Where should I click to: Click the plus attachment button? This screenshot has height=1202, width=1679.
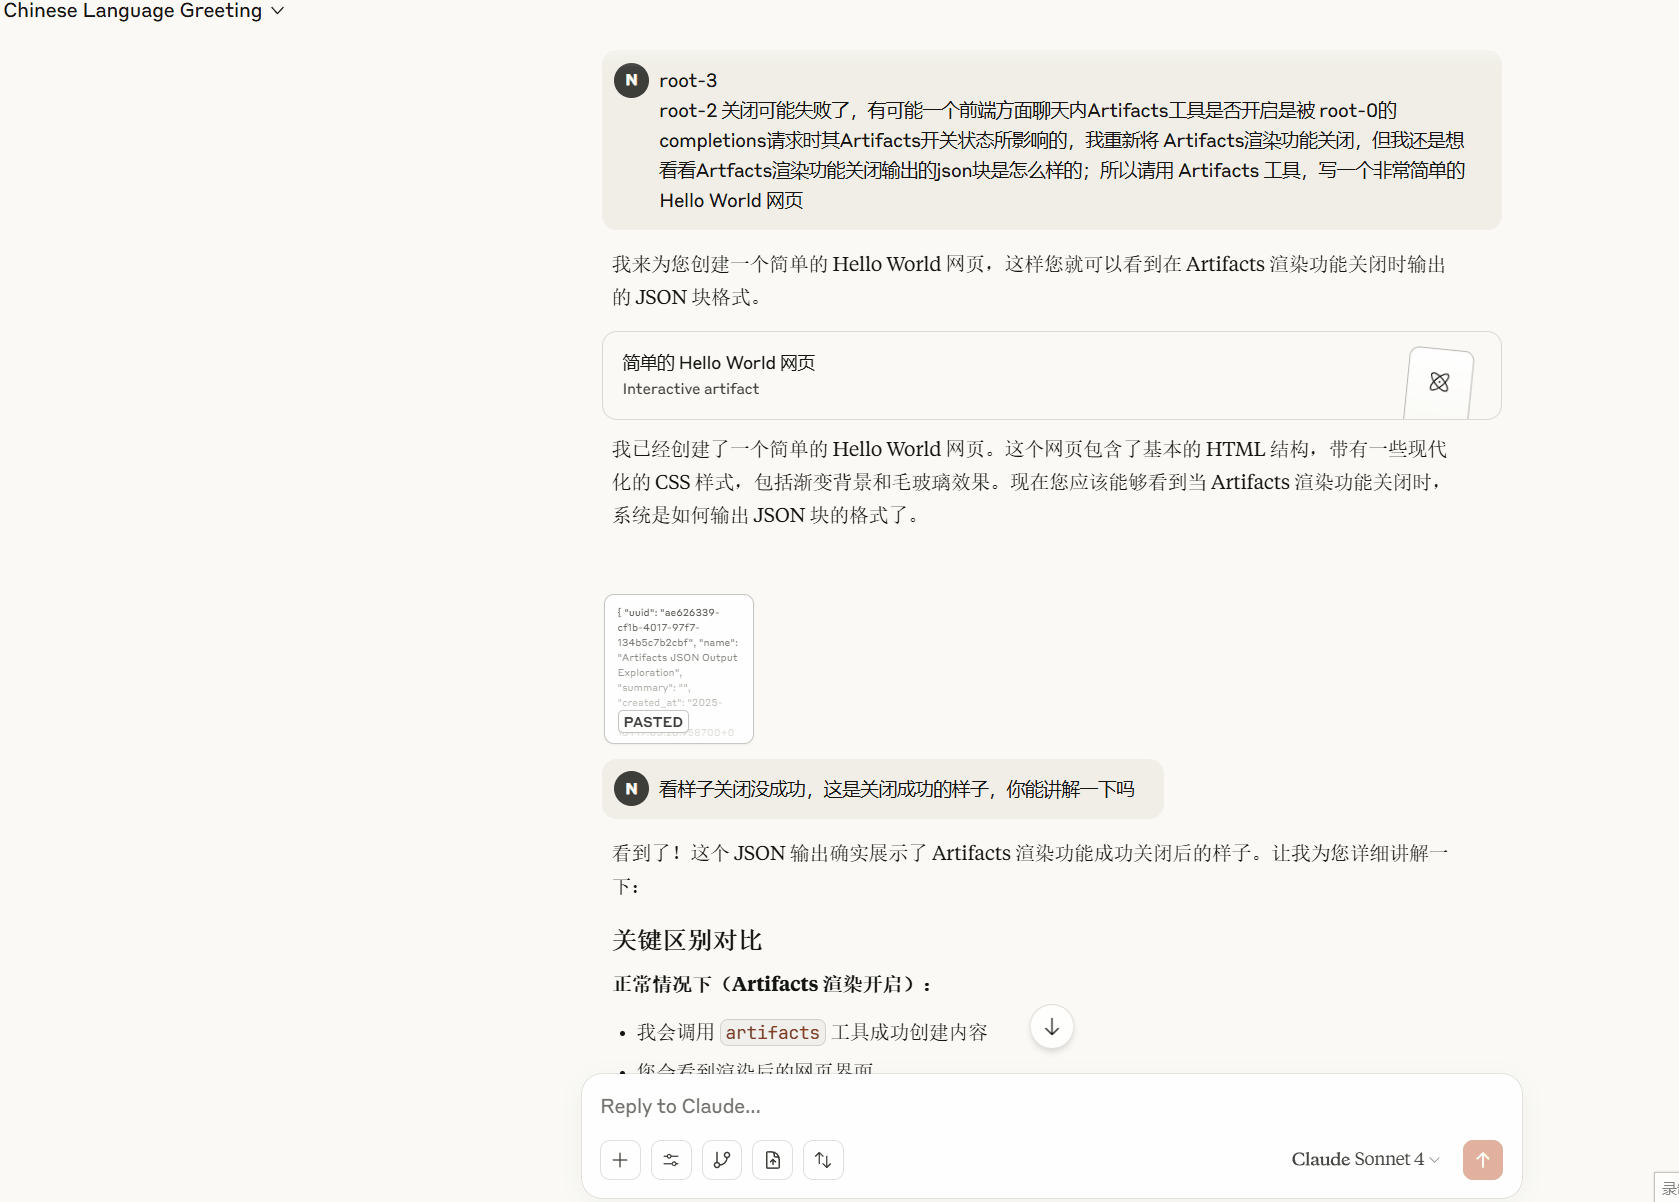pyautogui.click(x=620, y=1160)
